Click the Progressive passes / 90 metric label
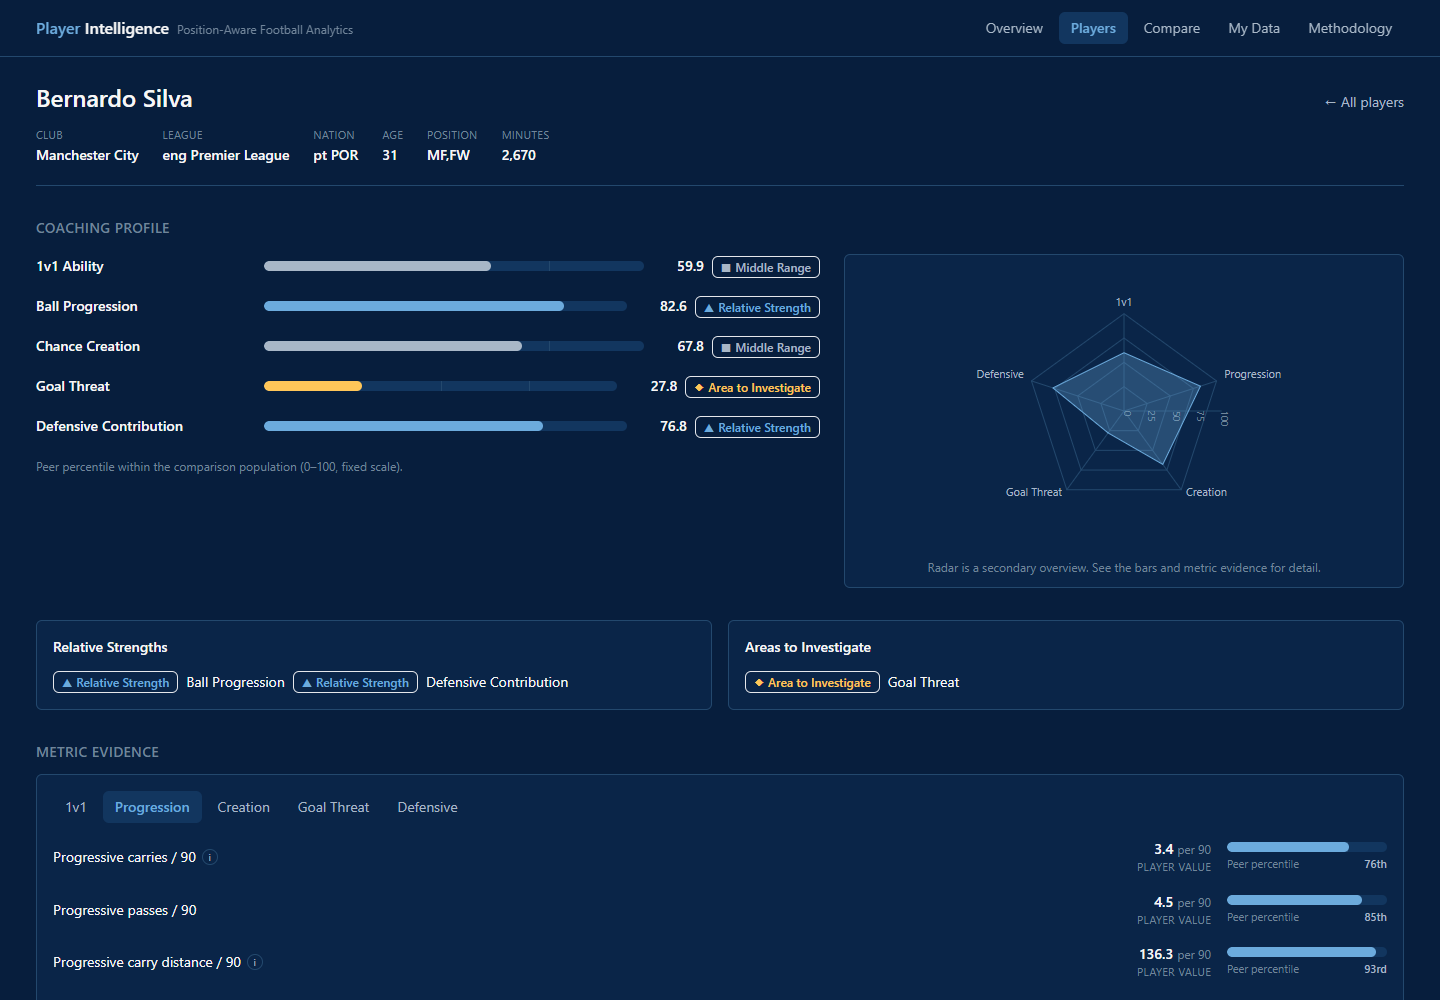Screen dimensions: 1440x1000 pyautogui.click(x=125, y=910)
